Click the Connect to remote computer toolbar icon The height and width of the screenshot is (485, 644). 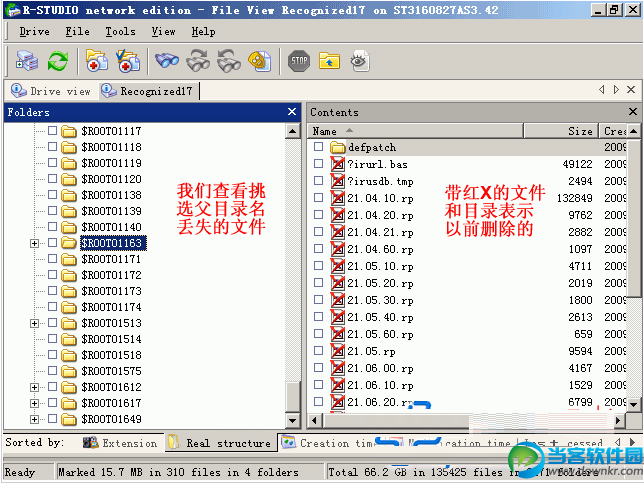27,61
